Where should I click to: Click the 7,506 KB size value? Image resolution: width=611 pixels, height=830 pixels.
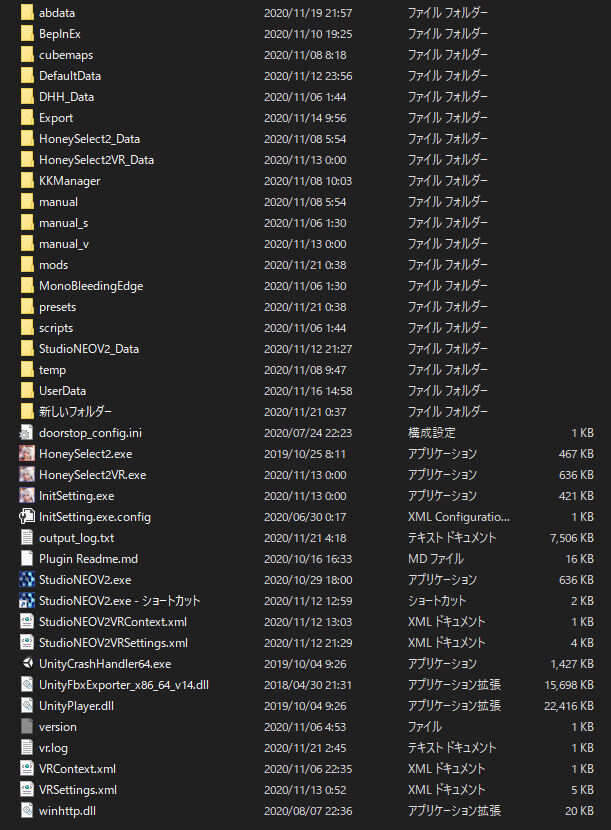pos(572,538)
